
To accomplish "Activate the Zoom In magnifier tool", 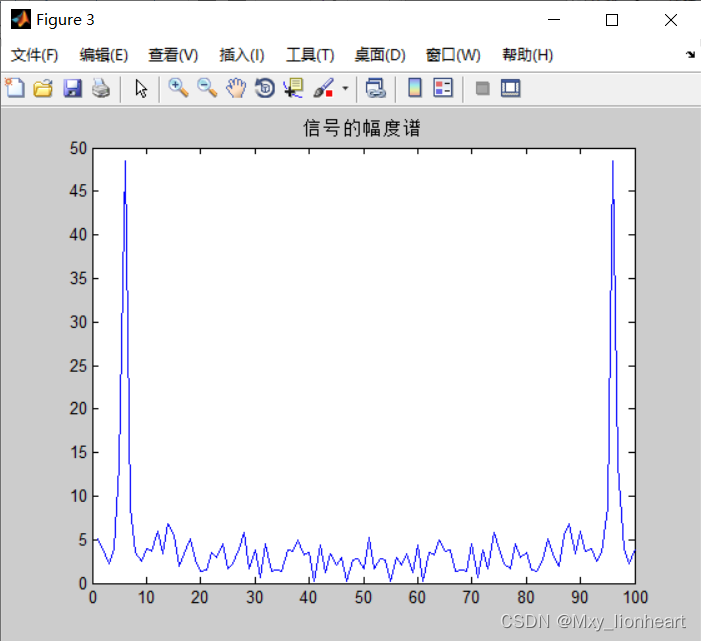I will pyautogui.click(x=178, y=88).
